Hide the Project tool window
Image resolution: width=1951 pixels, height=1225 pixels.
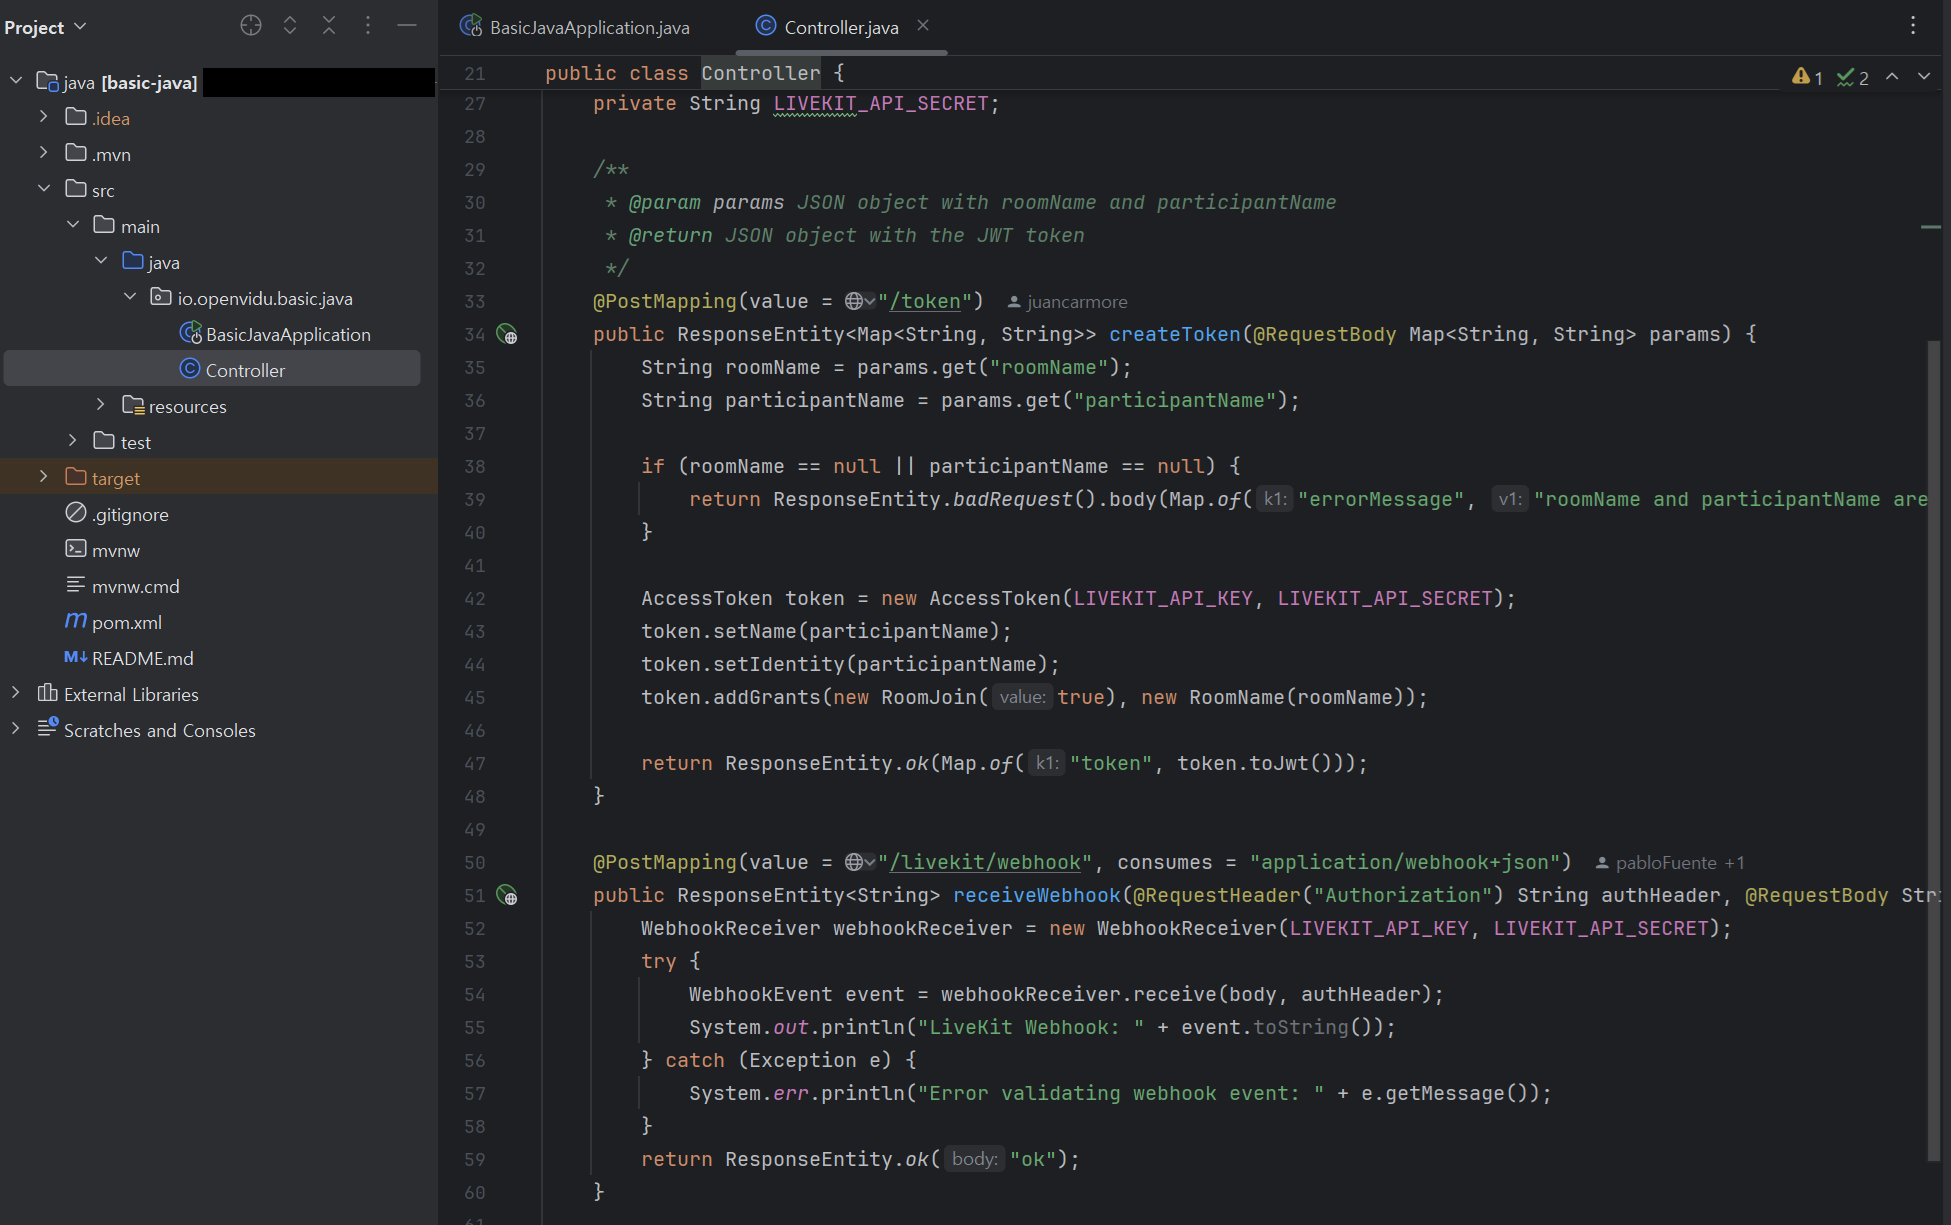[407, 26]
